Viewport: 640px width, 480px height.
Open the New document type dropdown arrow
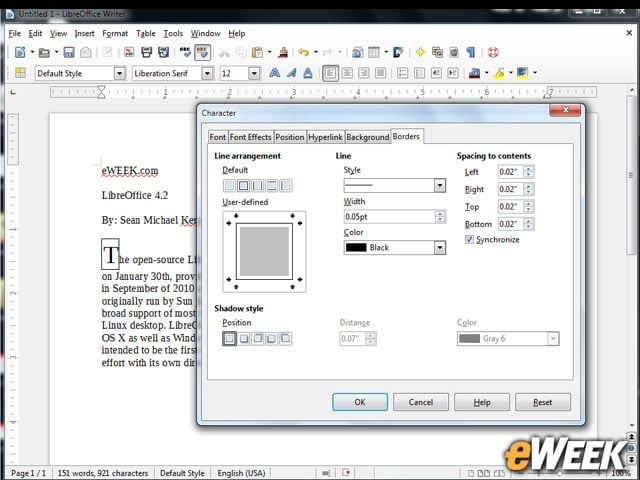pyautogui.click(x=32, y=52)
